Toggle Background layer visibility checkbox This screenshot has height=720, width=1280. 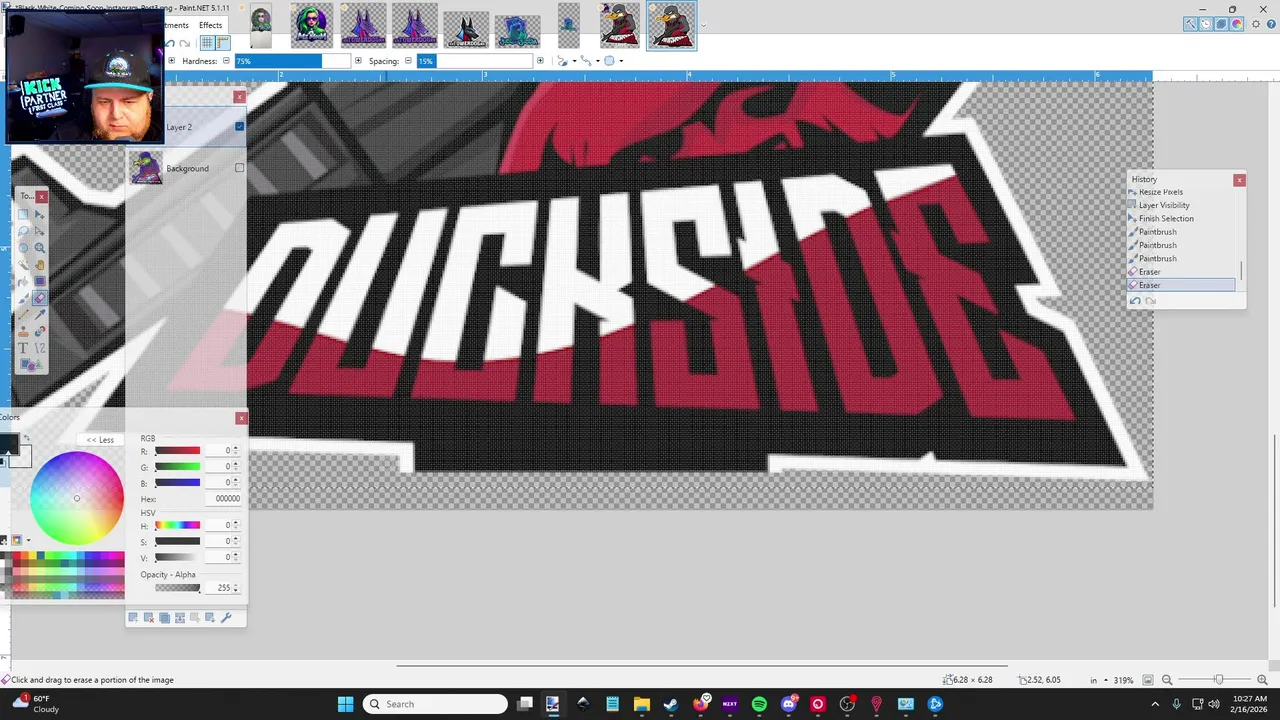tap(239, 168)
